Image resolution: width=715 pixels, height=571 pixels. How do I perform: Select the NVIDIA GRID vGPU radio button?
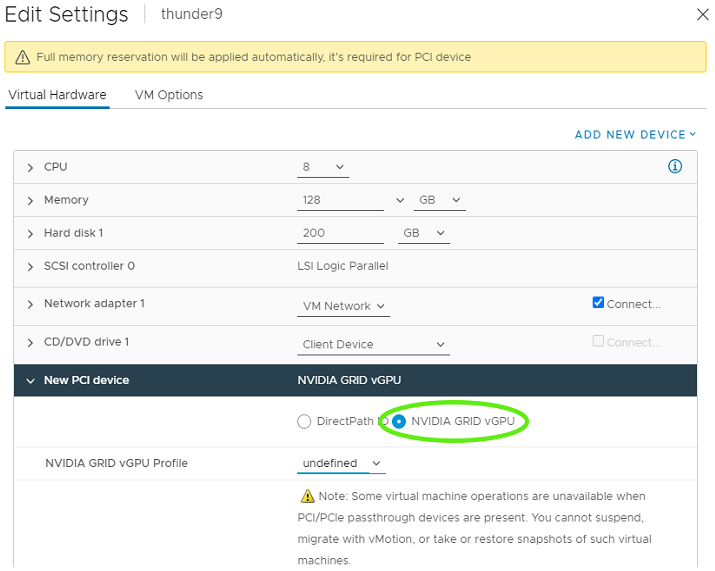[399, 421]
